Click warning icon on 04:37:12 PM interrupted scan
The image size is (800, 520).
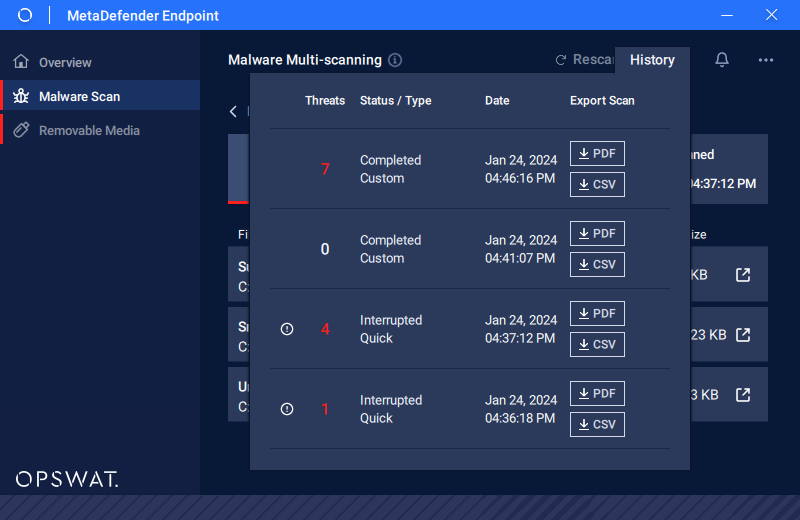pos(287,329)
